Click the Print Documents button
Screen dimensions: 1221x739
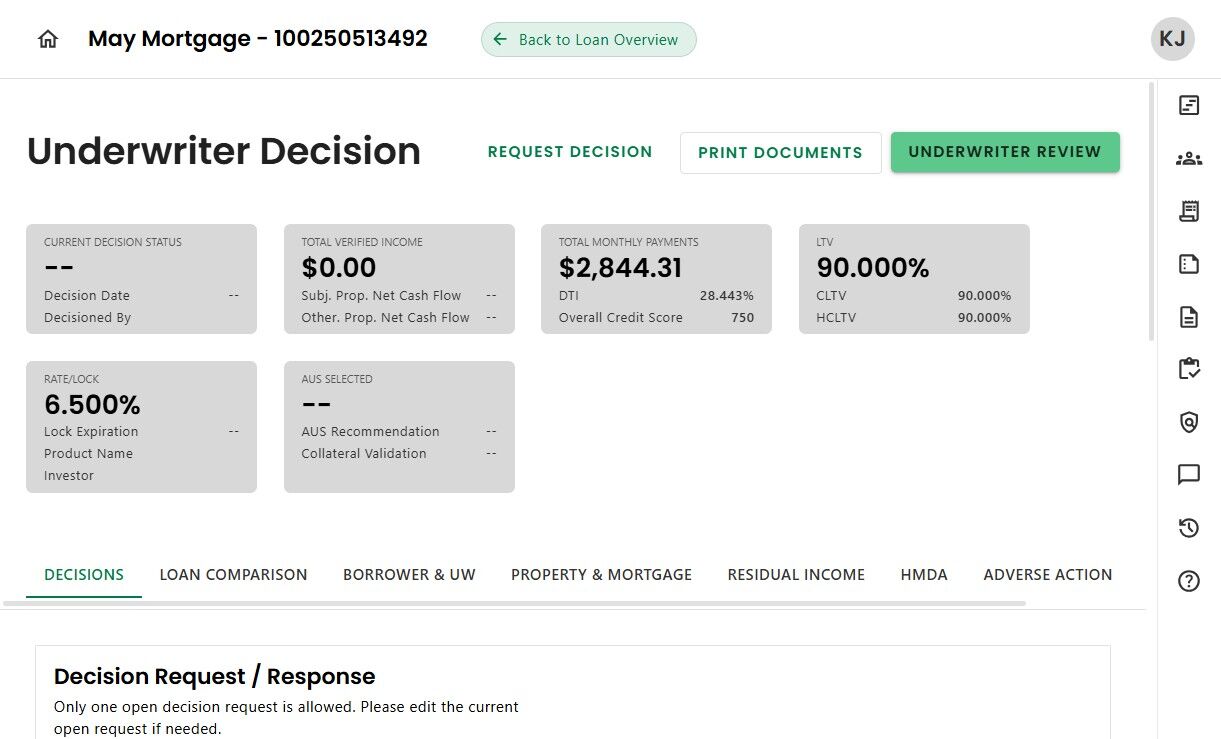click(780, 153)
